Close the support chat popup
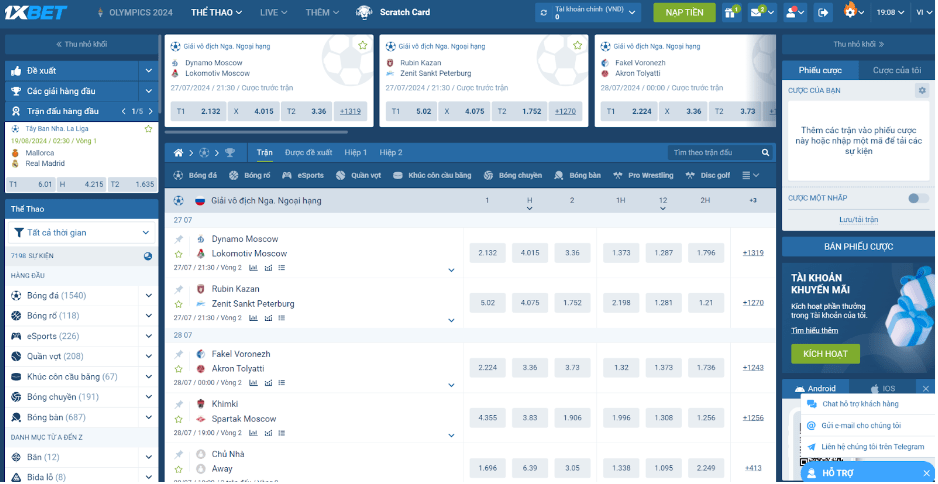Viewport: 938px width, 484px height. click(x=926, y=473)
